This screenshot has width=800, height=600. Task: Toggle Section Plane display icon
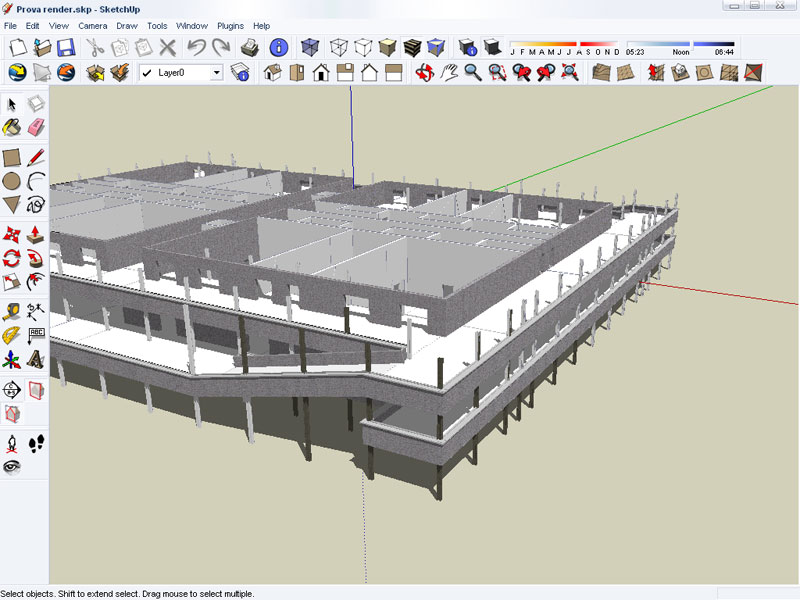click(36, 389)
